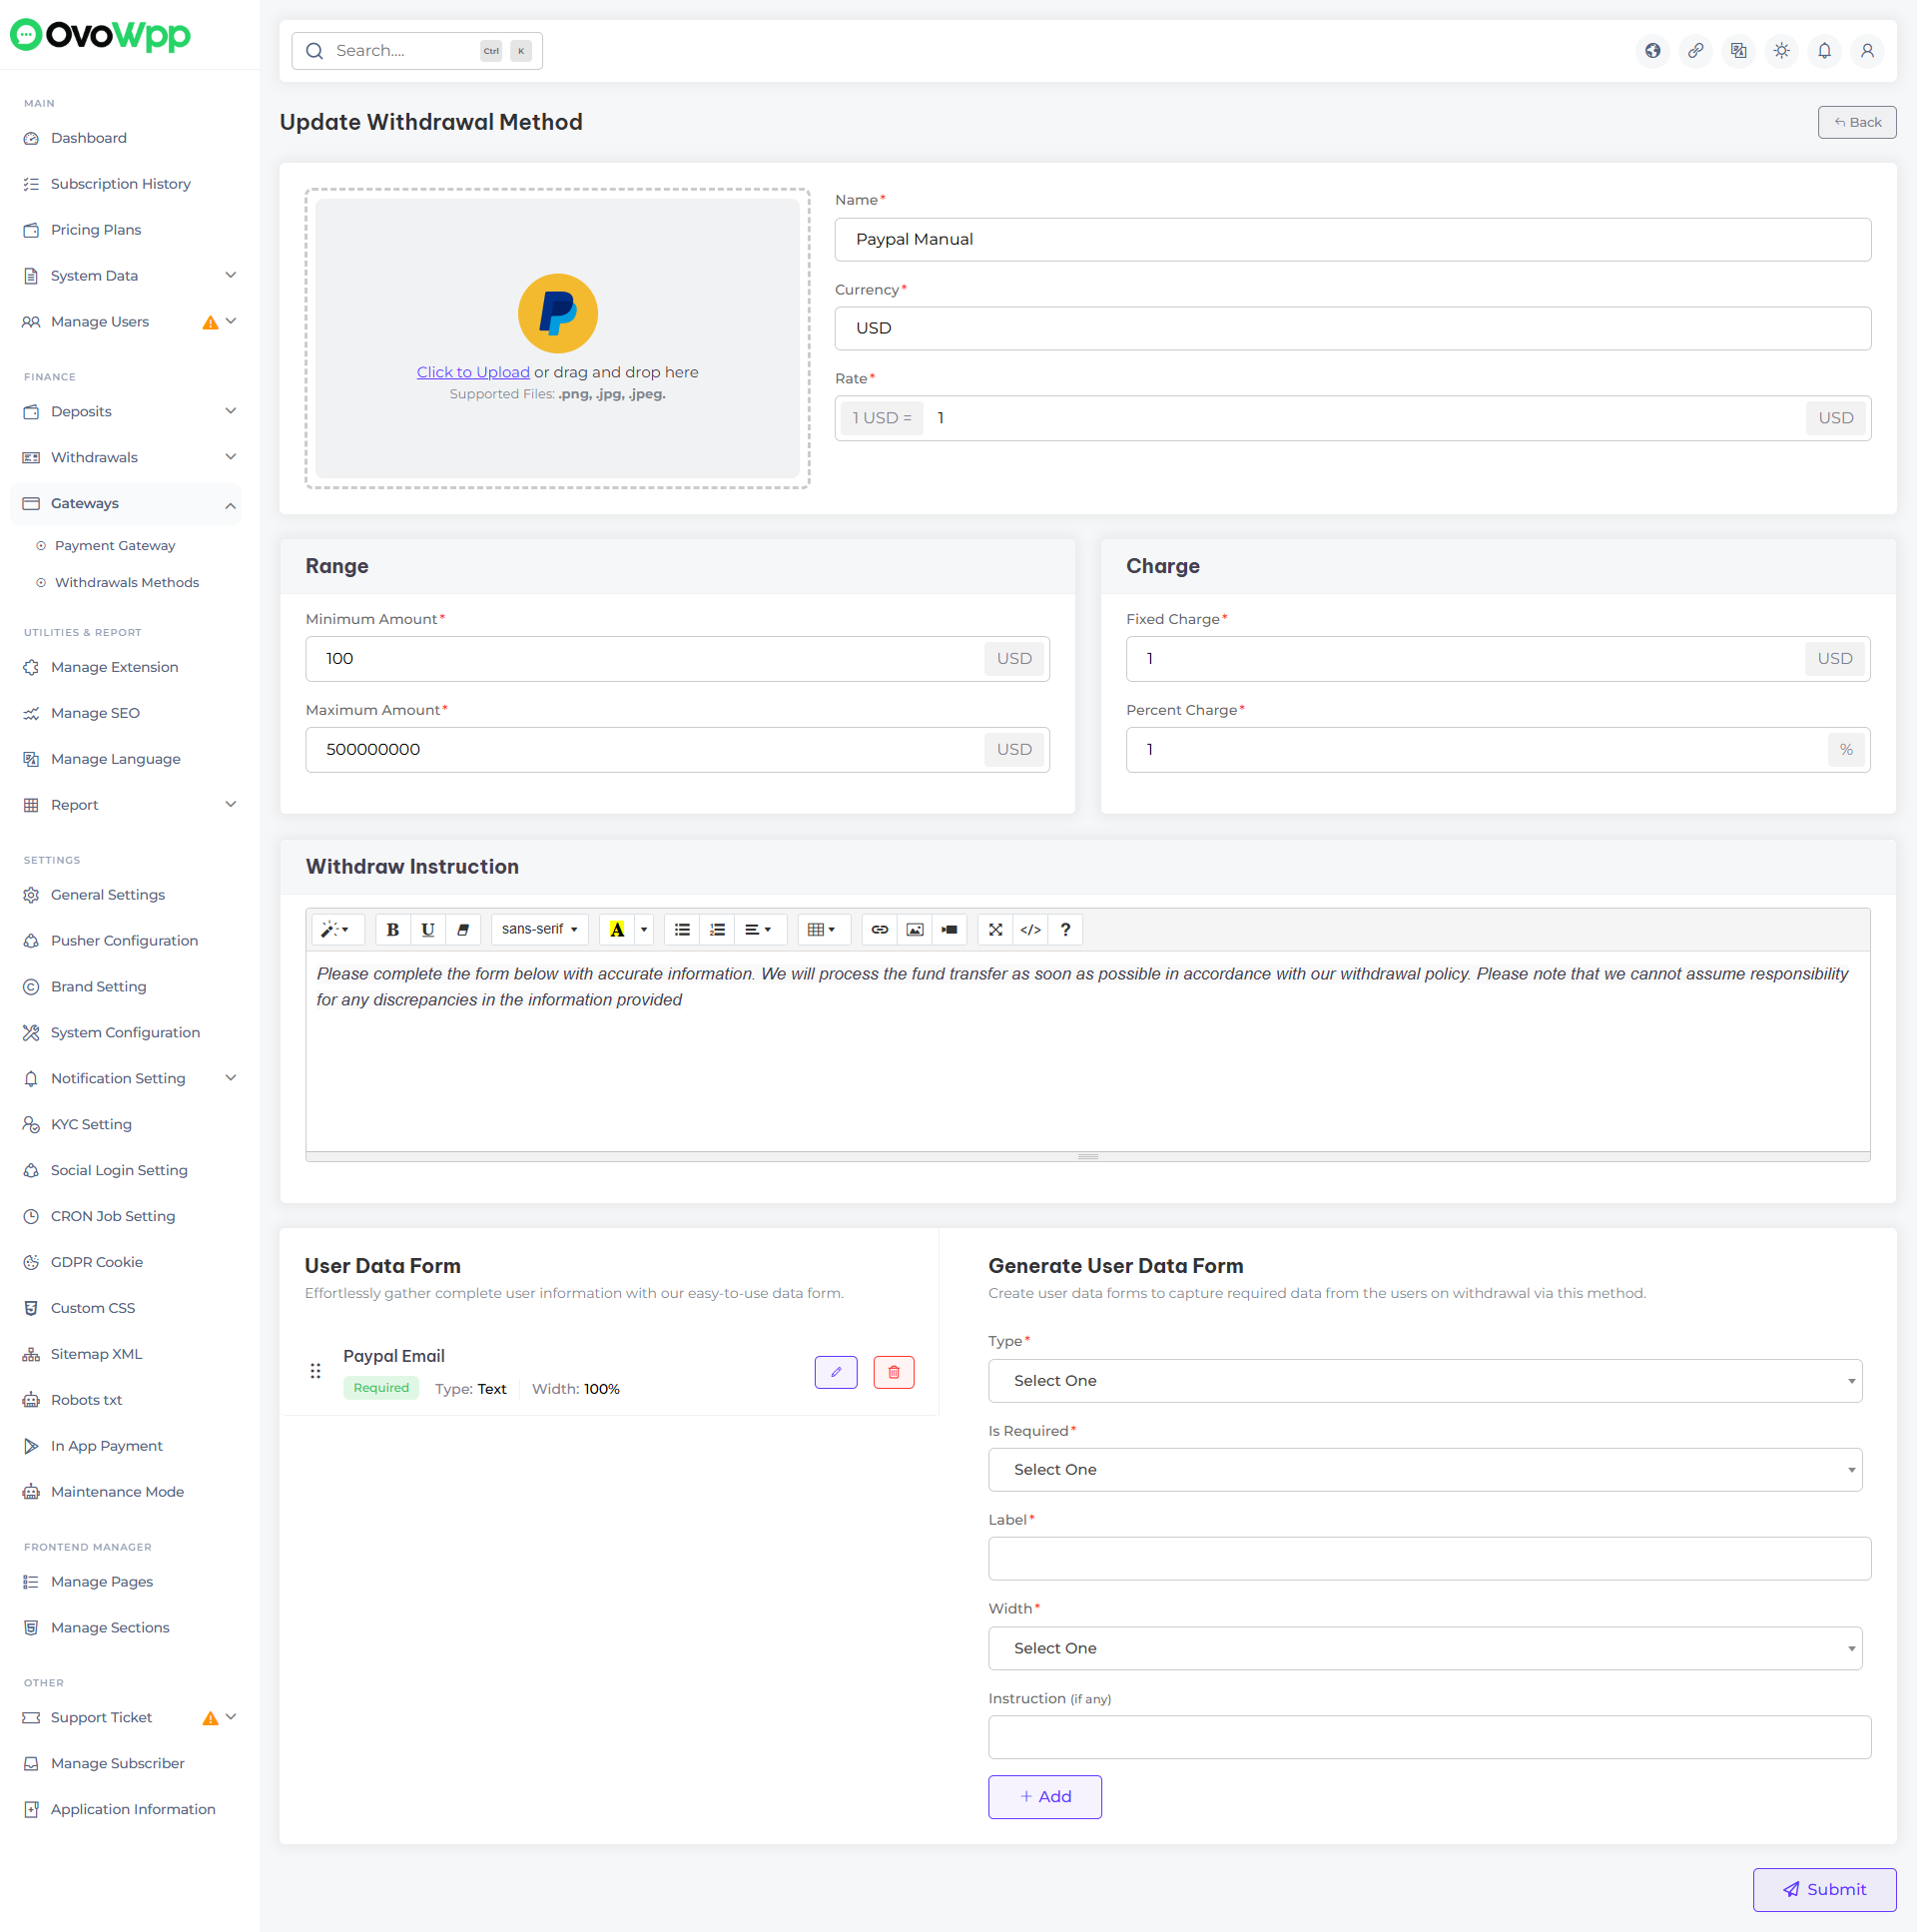The height and width of the screenshot is (1932, 1917).
Task: Toggle fullscreen mode in the editor
Action: (x=995, y=929)
